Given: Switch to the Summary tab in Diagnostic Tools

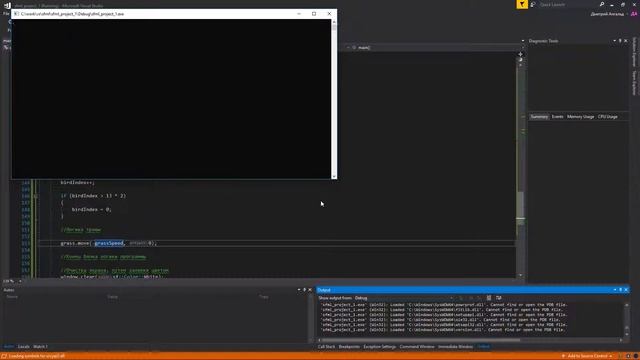Looking at the screenshot, I should (539, 117).
